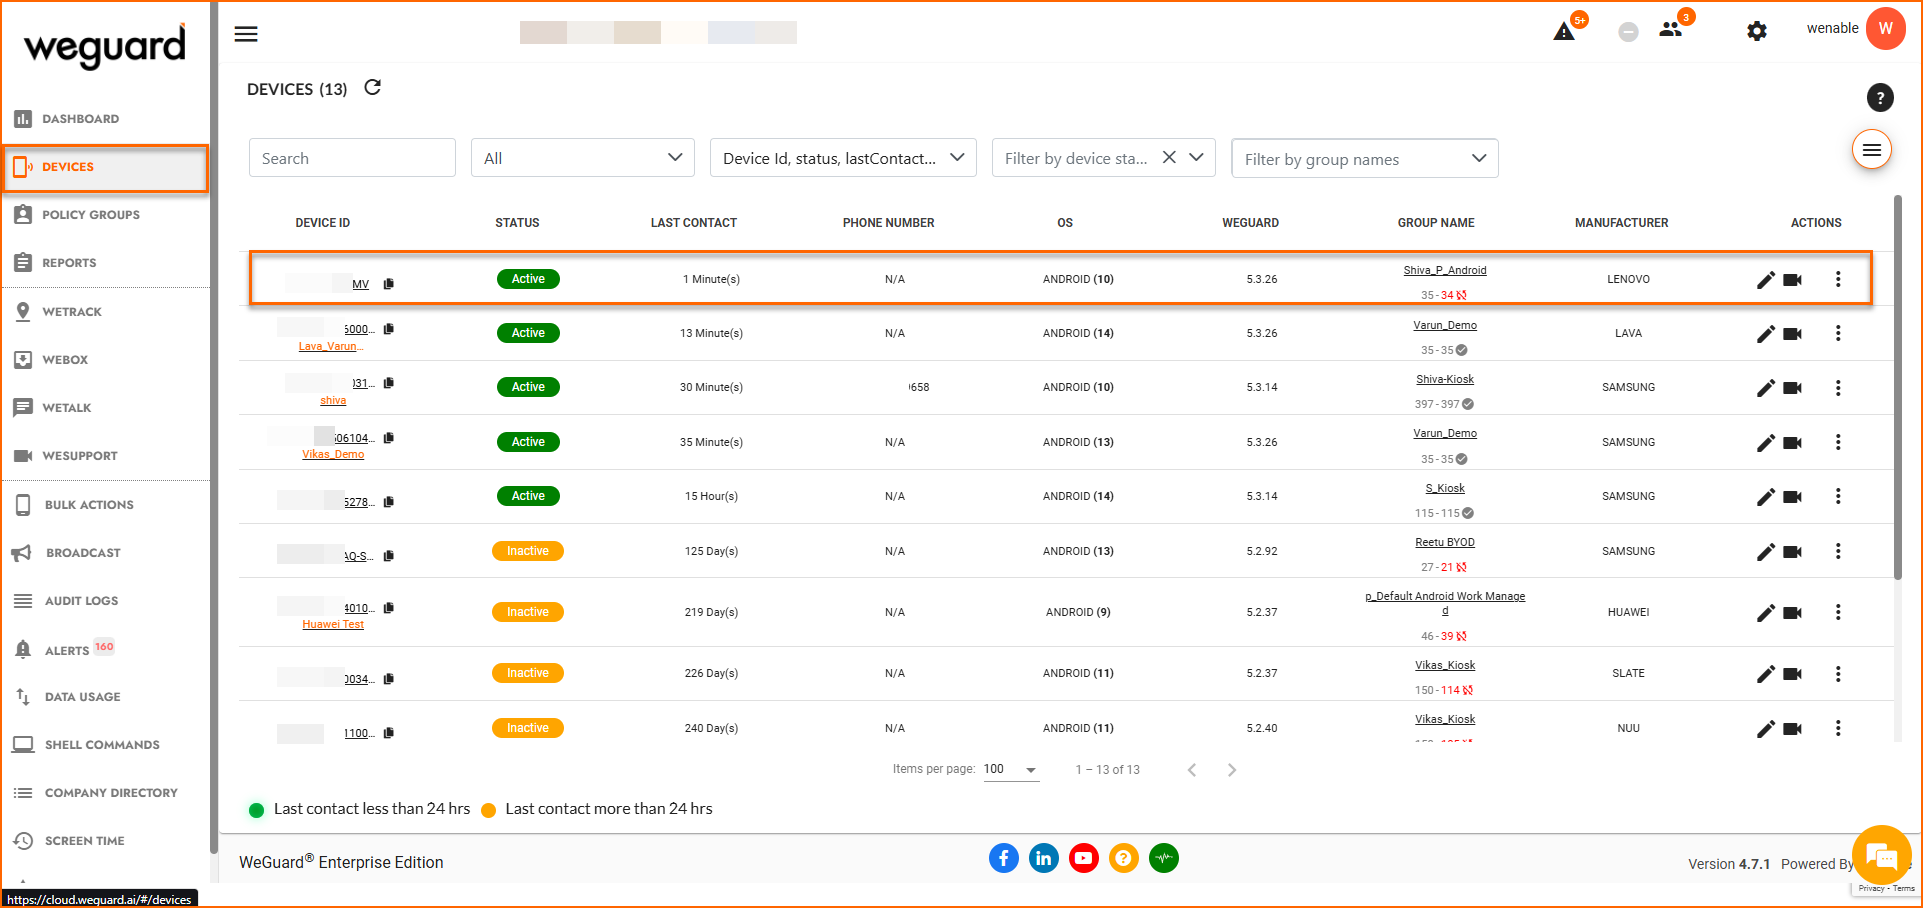Open more actions for the LENOVO device
The height and width of the screenshot is (908, 1923).
tap(1838, 279)
